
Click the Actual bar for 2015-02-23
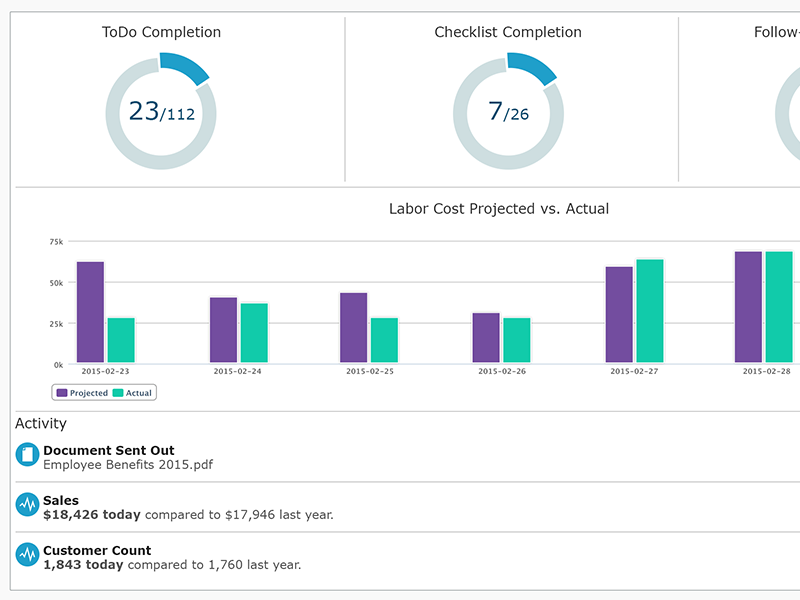pyautogui.click(x=121, y=340)
